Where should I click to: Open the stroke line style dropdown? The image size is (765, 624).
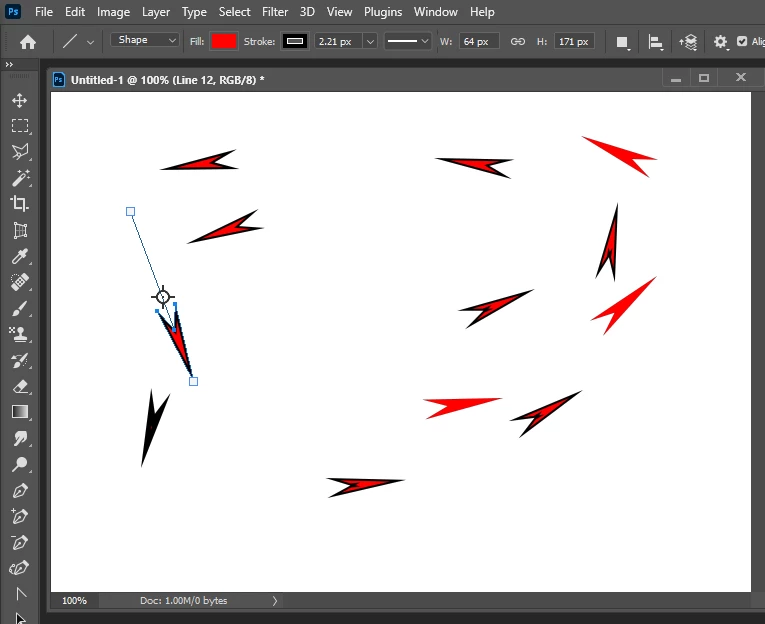tap(408, 41)
